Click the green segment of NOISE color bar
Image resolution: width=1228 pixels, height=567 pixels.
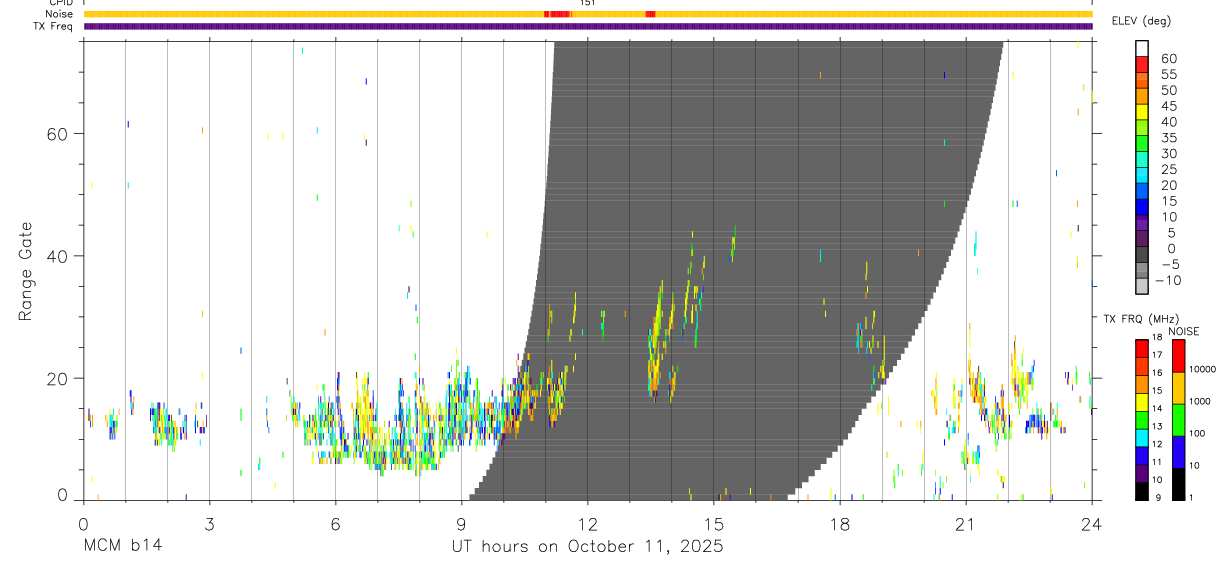coord(1179,420)
